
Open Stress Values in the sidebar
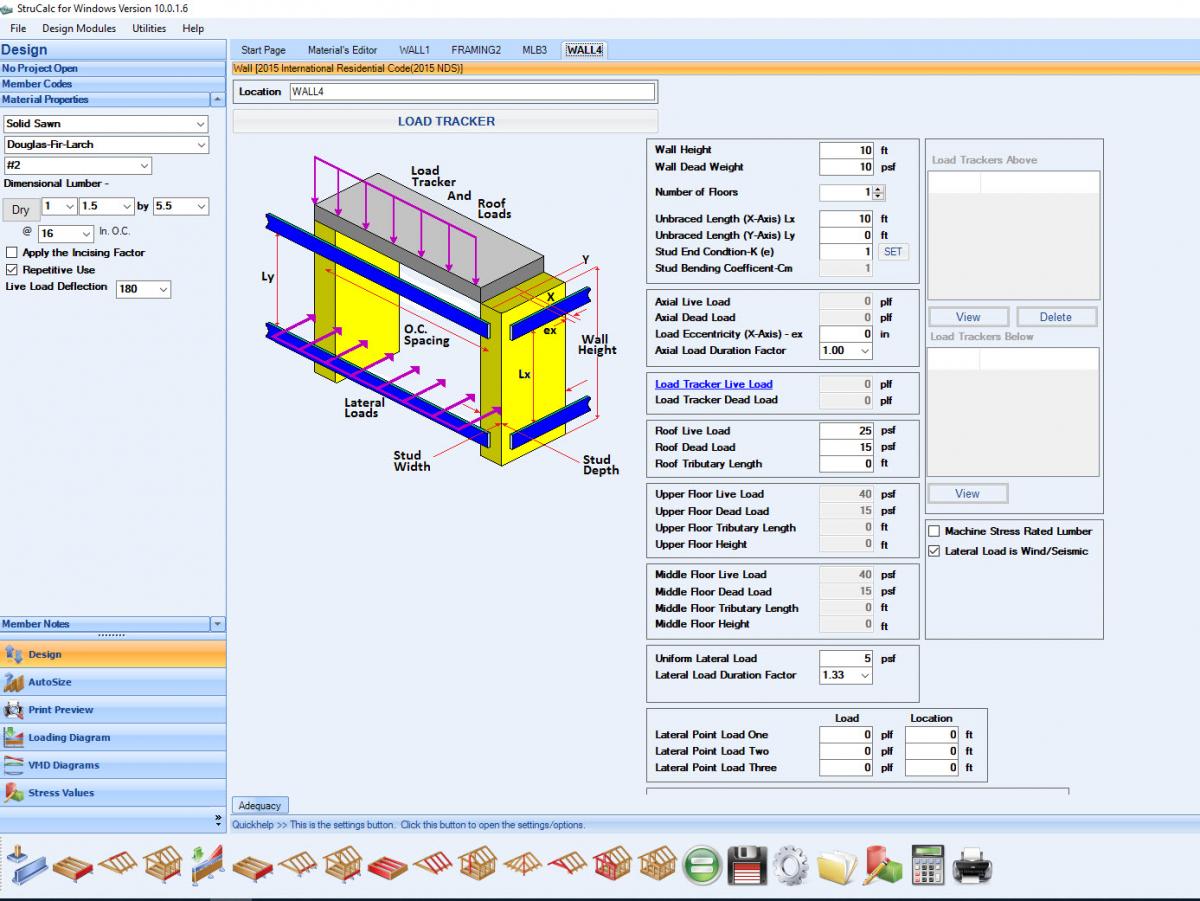[x=112, y=793]
